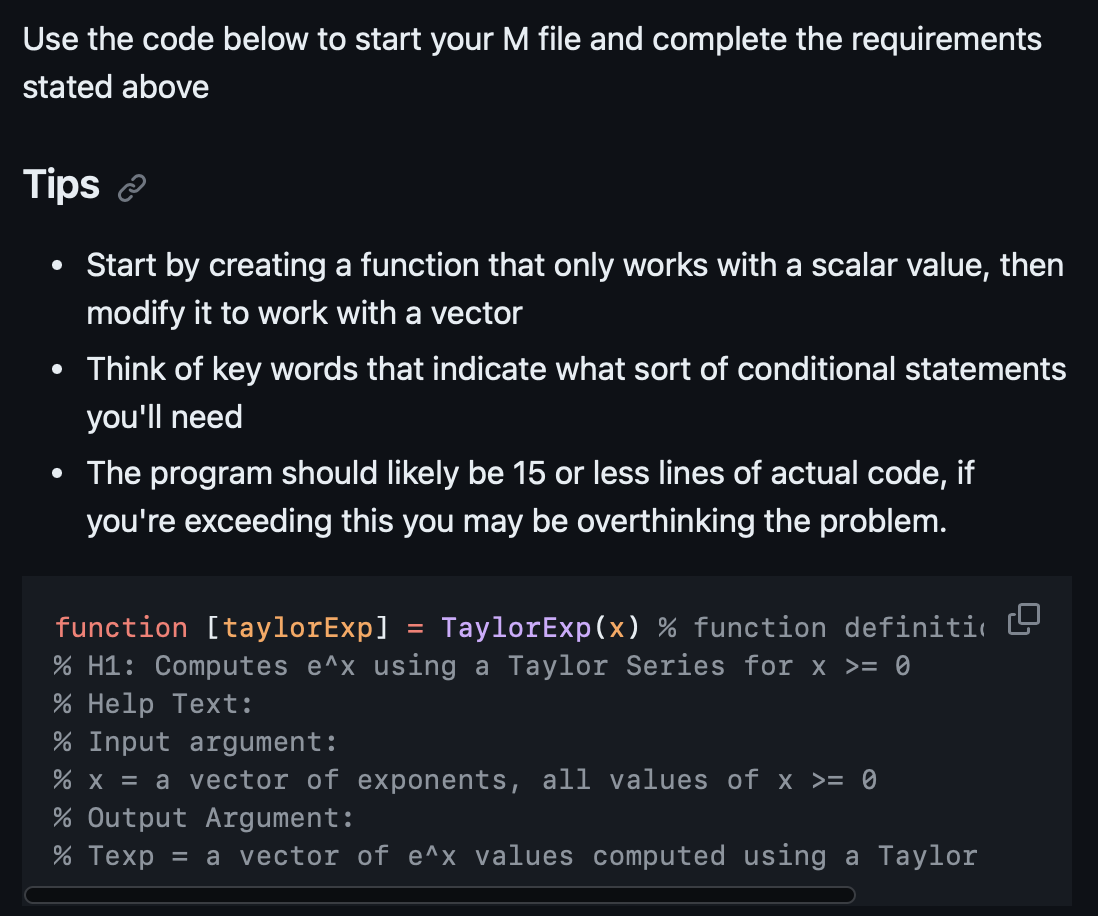This screenshot has width=1098, height=916.
Task: Click the scrollbar track right of the thumb
Action: coord(963,895)
